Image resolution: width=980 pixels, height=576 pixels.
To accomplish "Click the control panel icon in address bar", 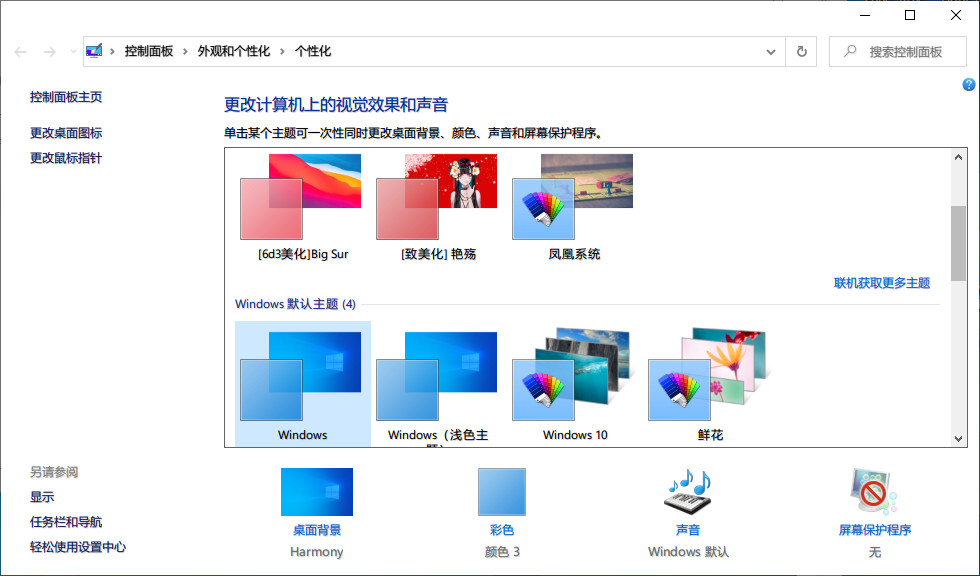I will (94, 51).
